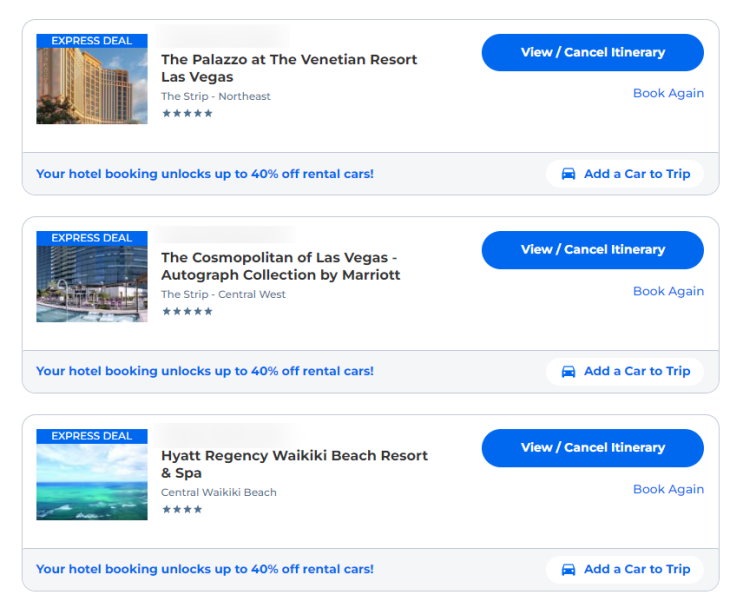
Task: Click Express Deal badge on Palazzo card
Action: [x=91, y=41]
